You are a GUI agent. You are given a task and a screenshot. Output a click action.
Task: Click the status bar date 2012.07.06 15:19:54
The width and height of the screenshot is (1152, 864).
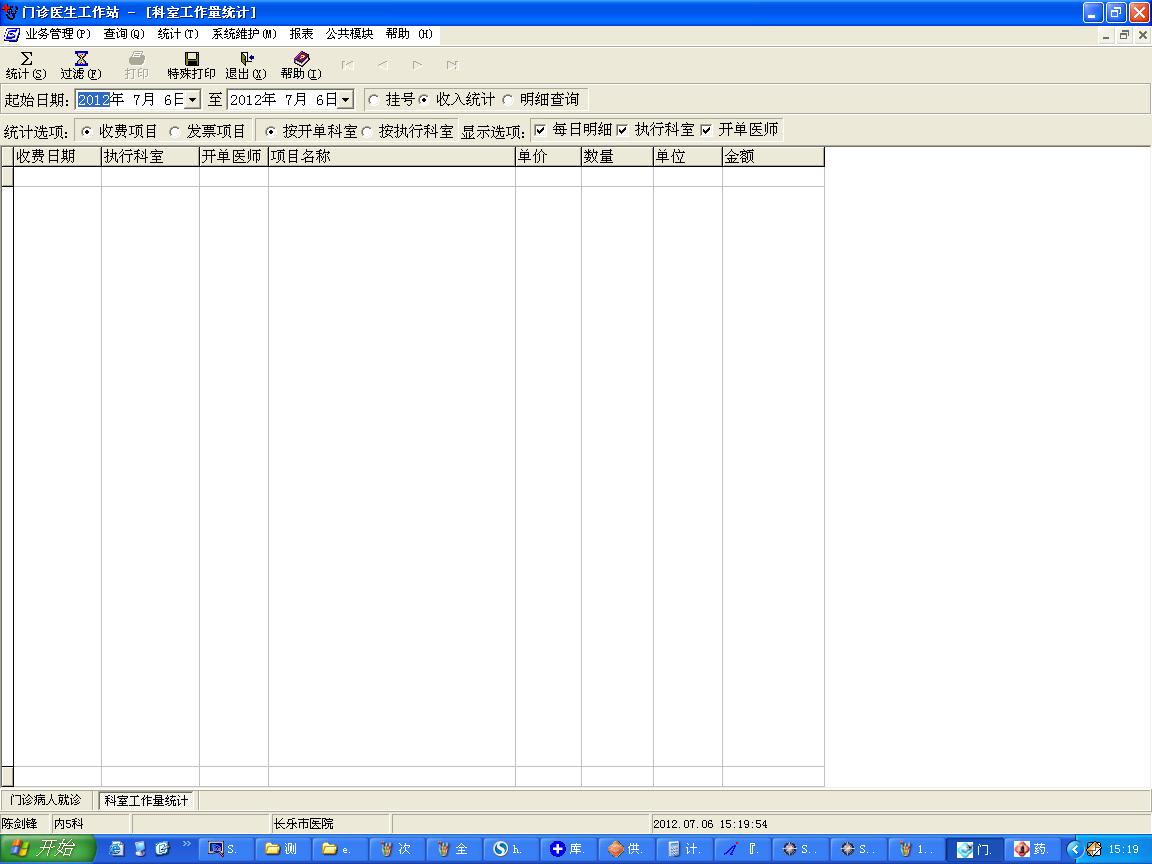[710, 824]
